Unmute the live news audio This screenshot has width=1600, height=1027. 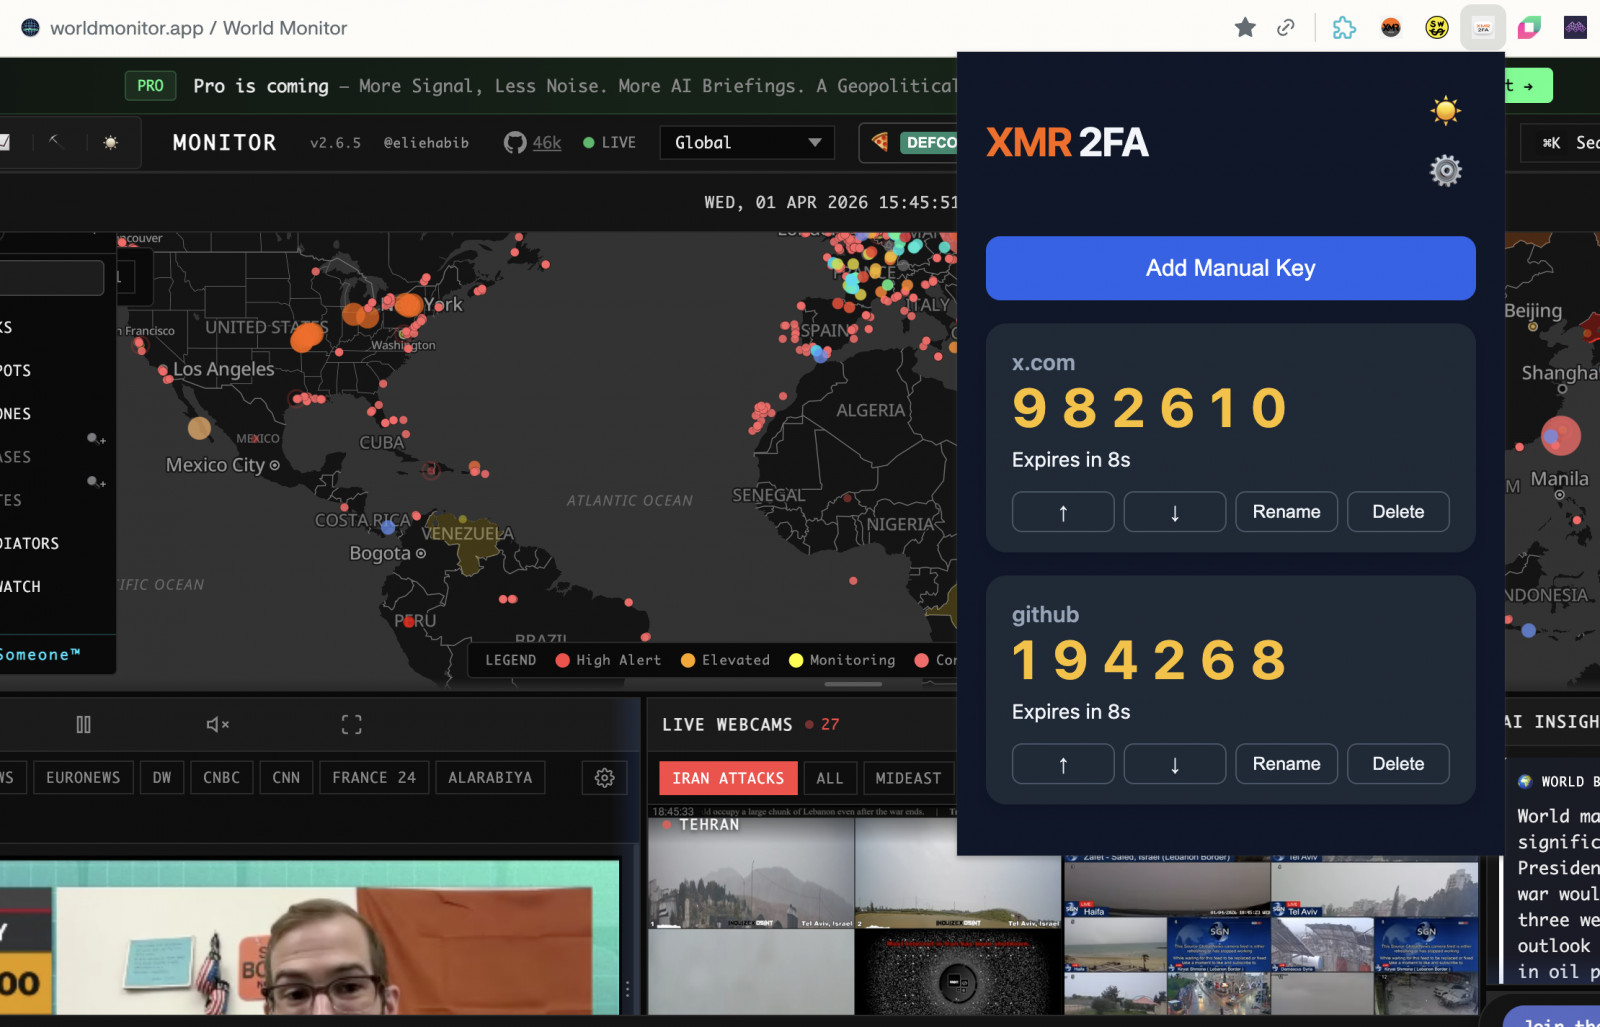pyautogui.click(x=217, y=724)
